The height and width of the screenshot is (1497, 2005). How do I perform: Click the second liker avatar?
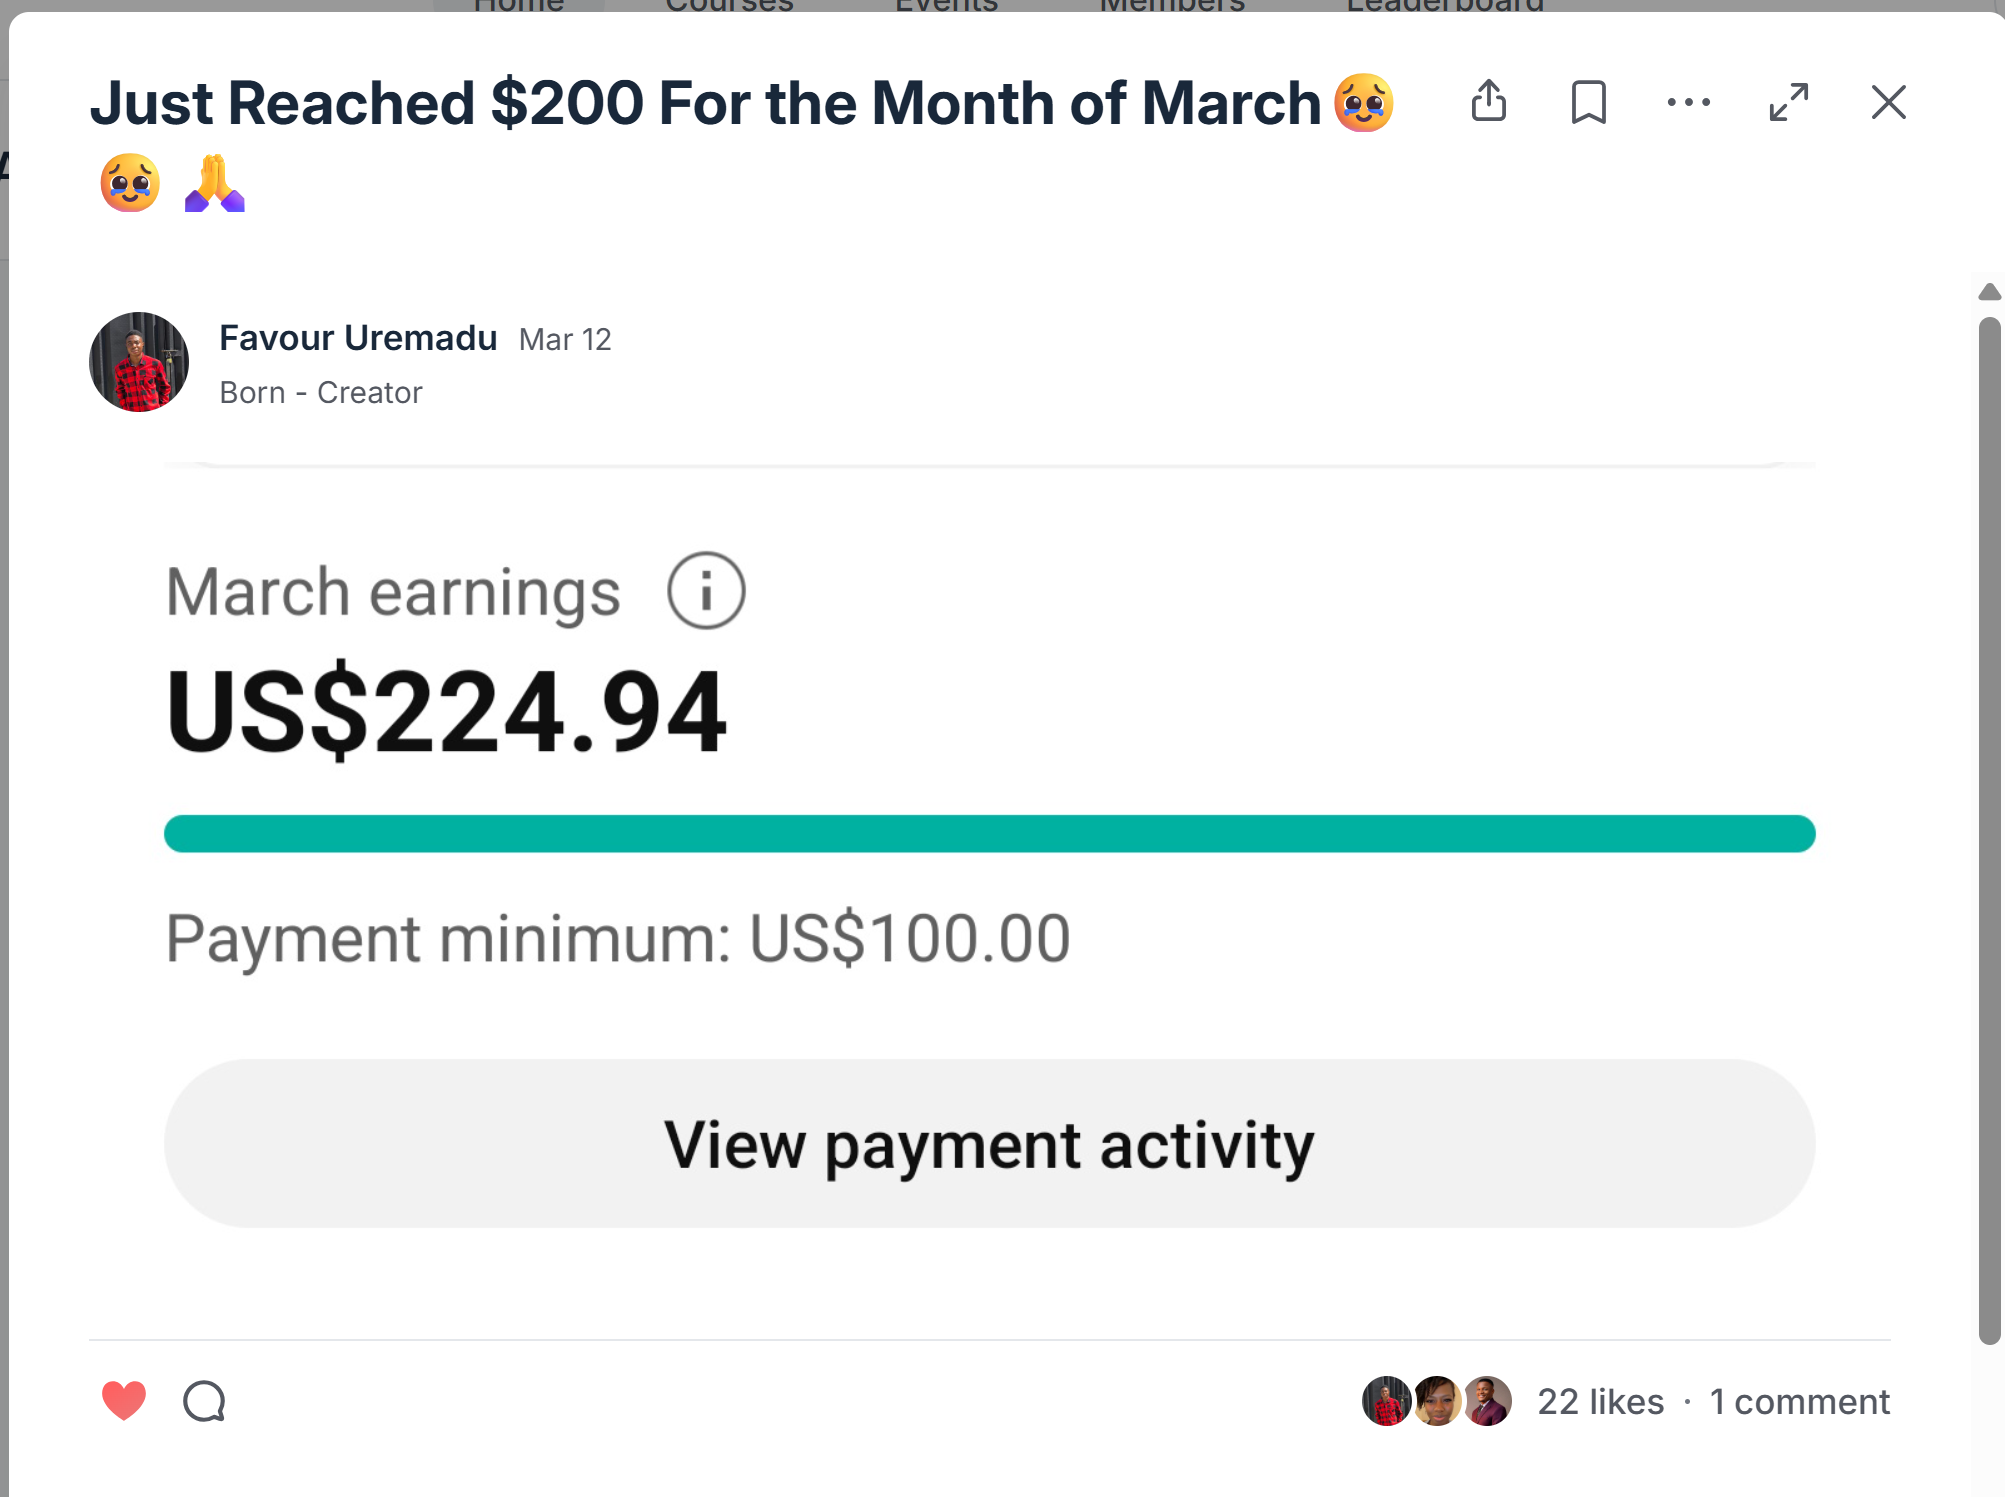click(1437, 1401)
